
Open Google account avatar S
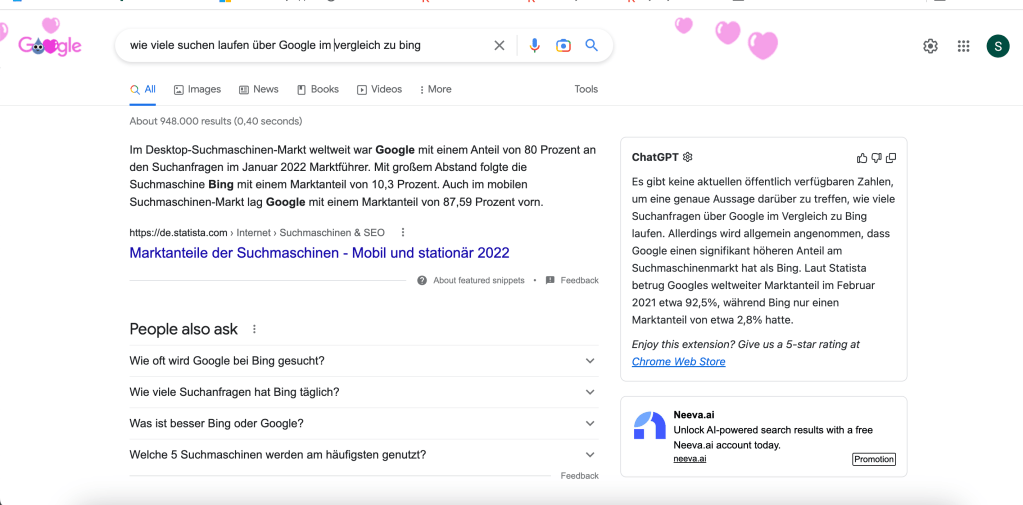pyautogui.click(x=998, y=46)
